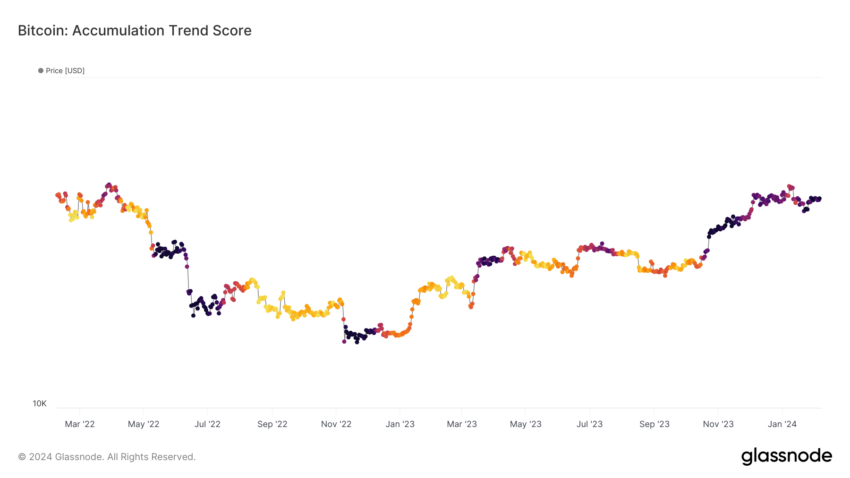This screenshot has width=850, height=478.
Task: Click the 10K y-axis label
Action: pos(39,404)
